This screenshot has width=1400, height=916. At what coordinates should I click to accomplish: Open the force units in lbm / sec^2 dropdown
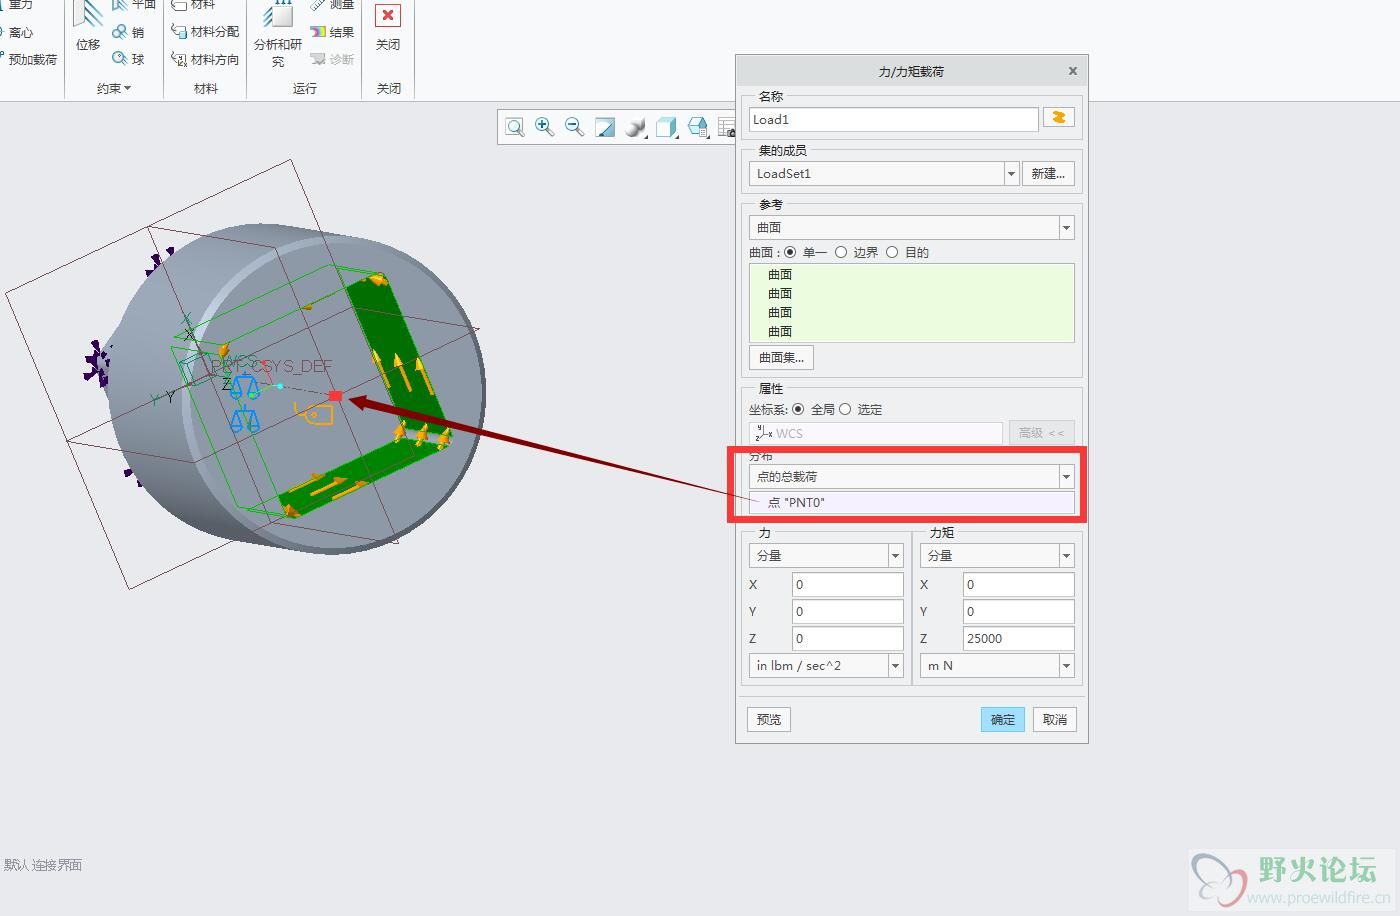[895, 665]
